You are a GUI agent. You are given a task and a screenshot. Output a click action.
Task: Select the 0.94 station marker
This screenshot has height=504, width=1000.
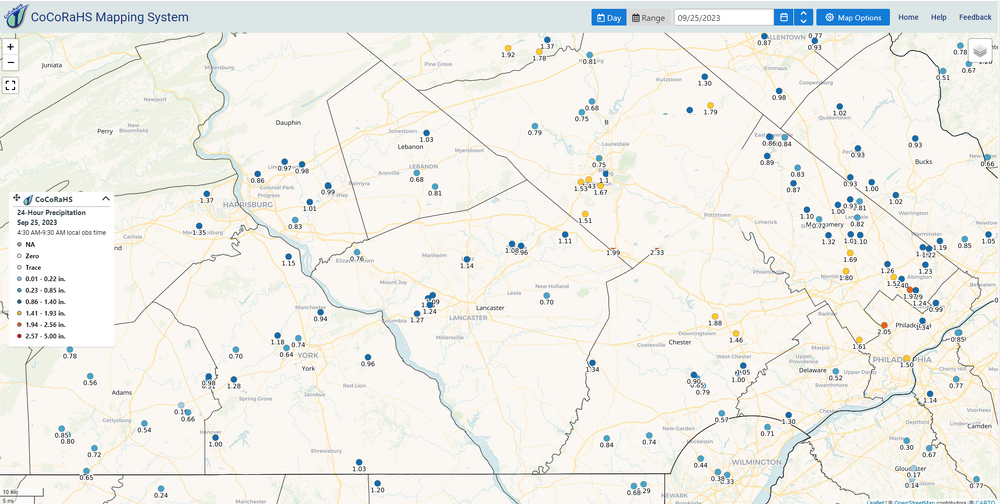[x=320, y=312]
